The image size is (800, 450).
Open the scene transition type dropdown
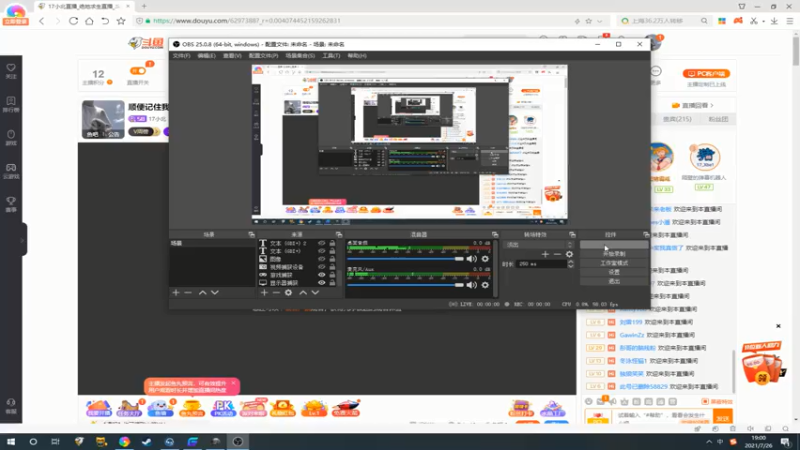tap(539, 245)
